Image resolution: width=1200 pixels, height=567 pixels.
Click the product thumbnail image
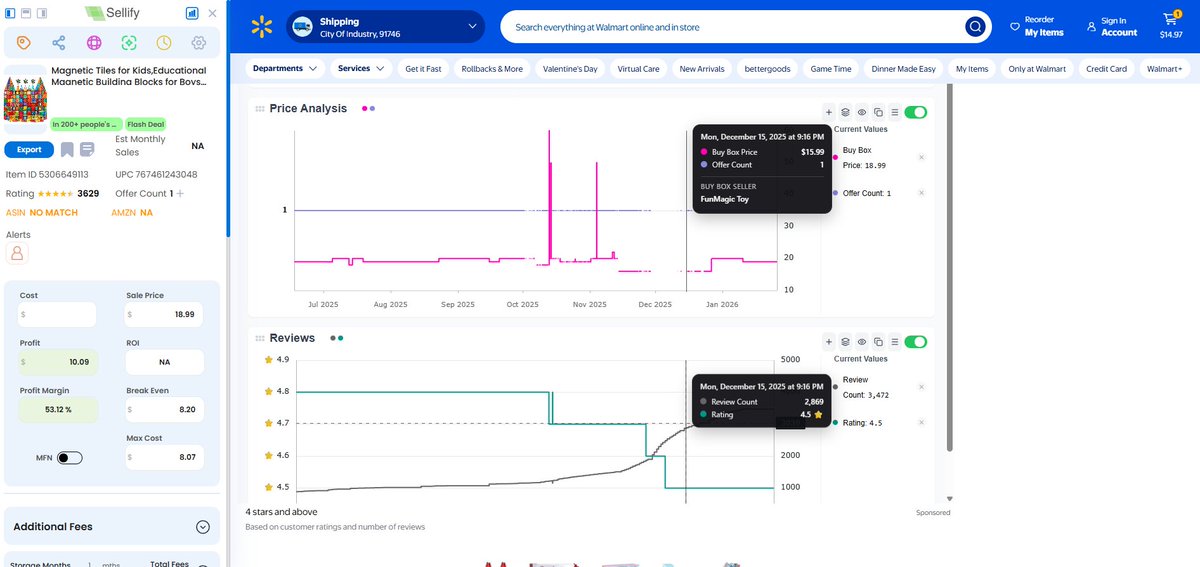tap(26, 100)
